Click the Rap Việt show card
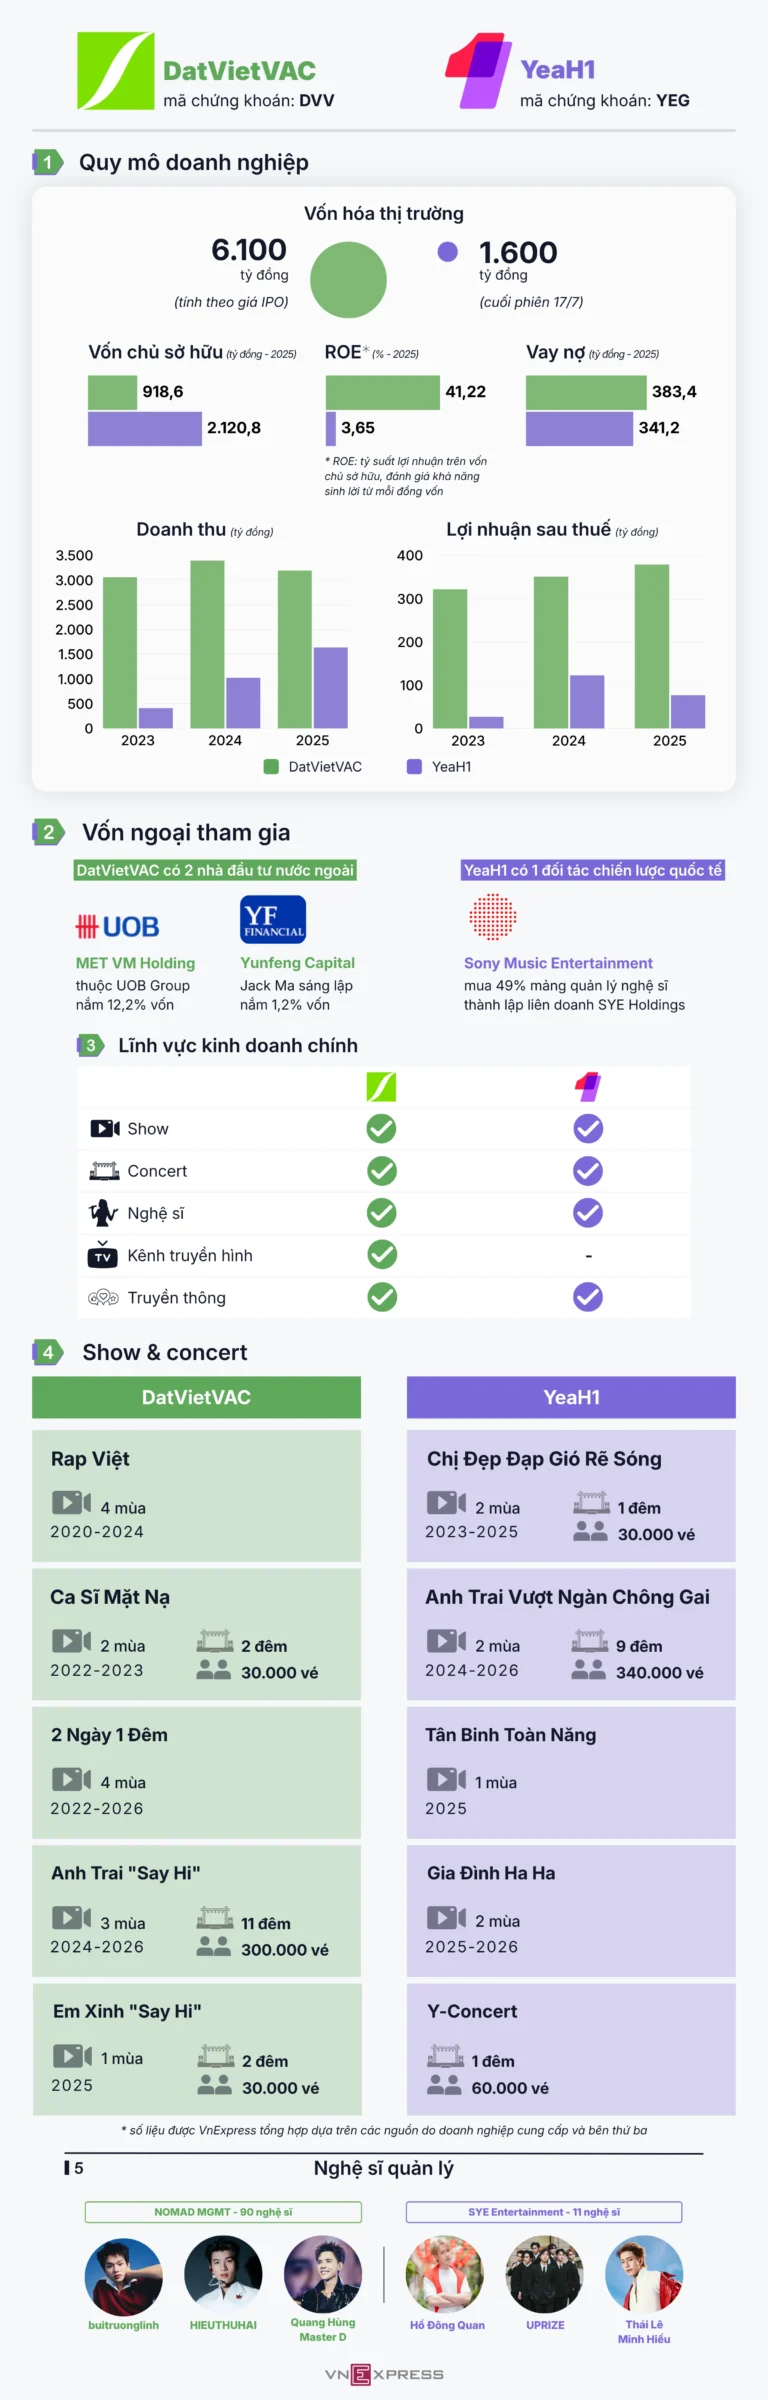768x2400 pixels. pyautogui.click(x=196, y=1495)
